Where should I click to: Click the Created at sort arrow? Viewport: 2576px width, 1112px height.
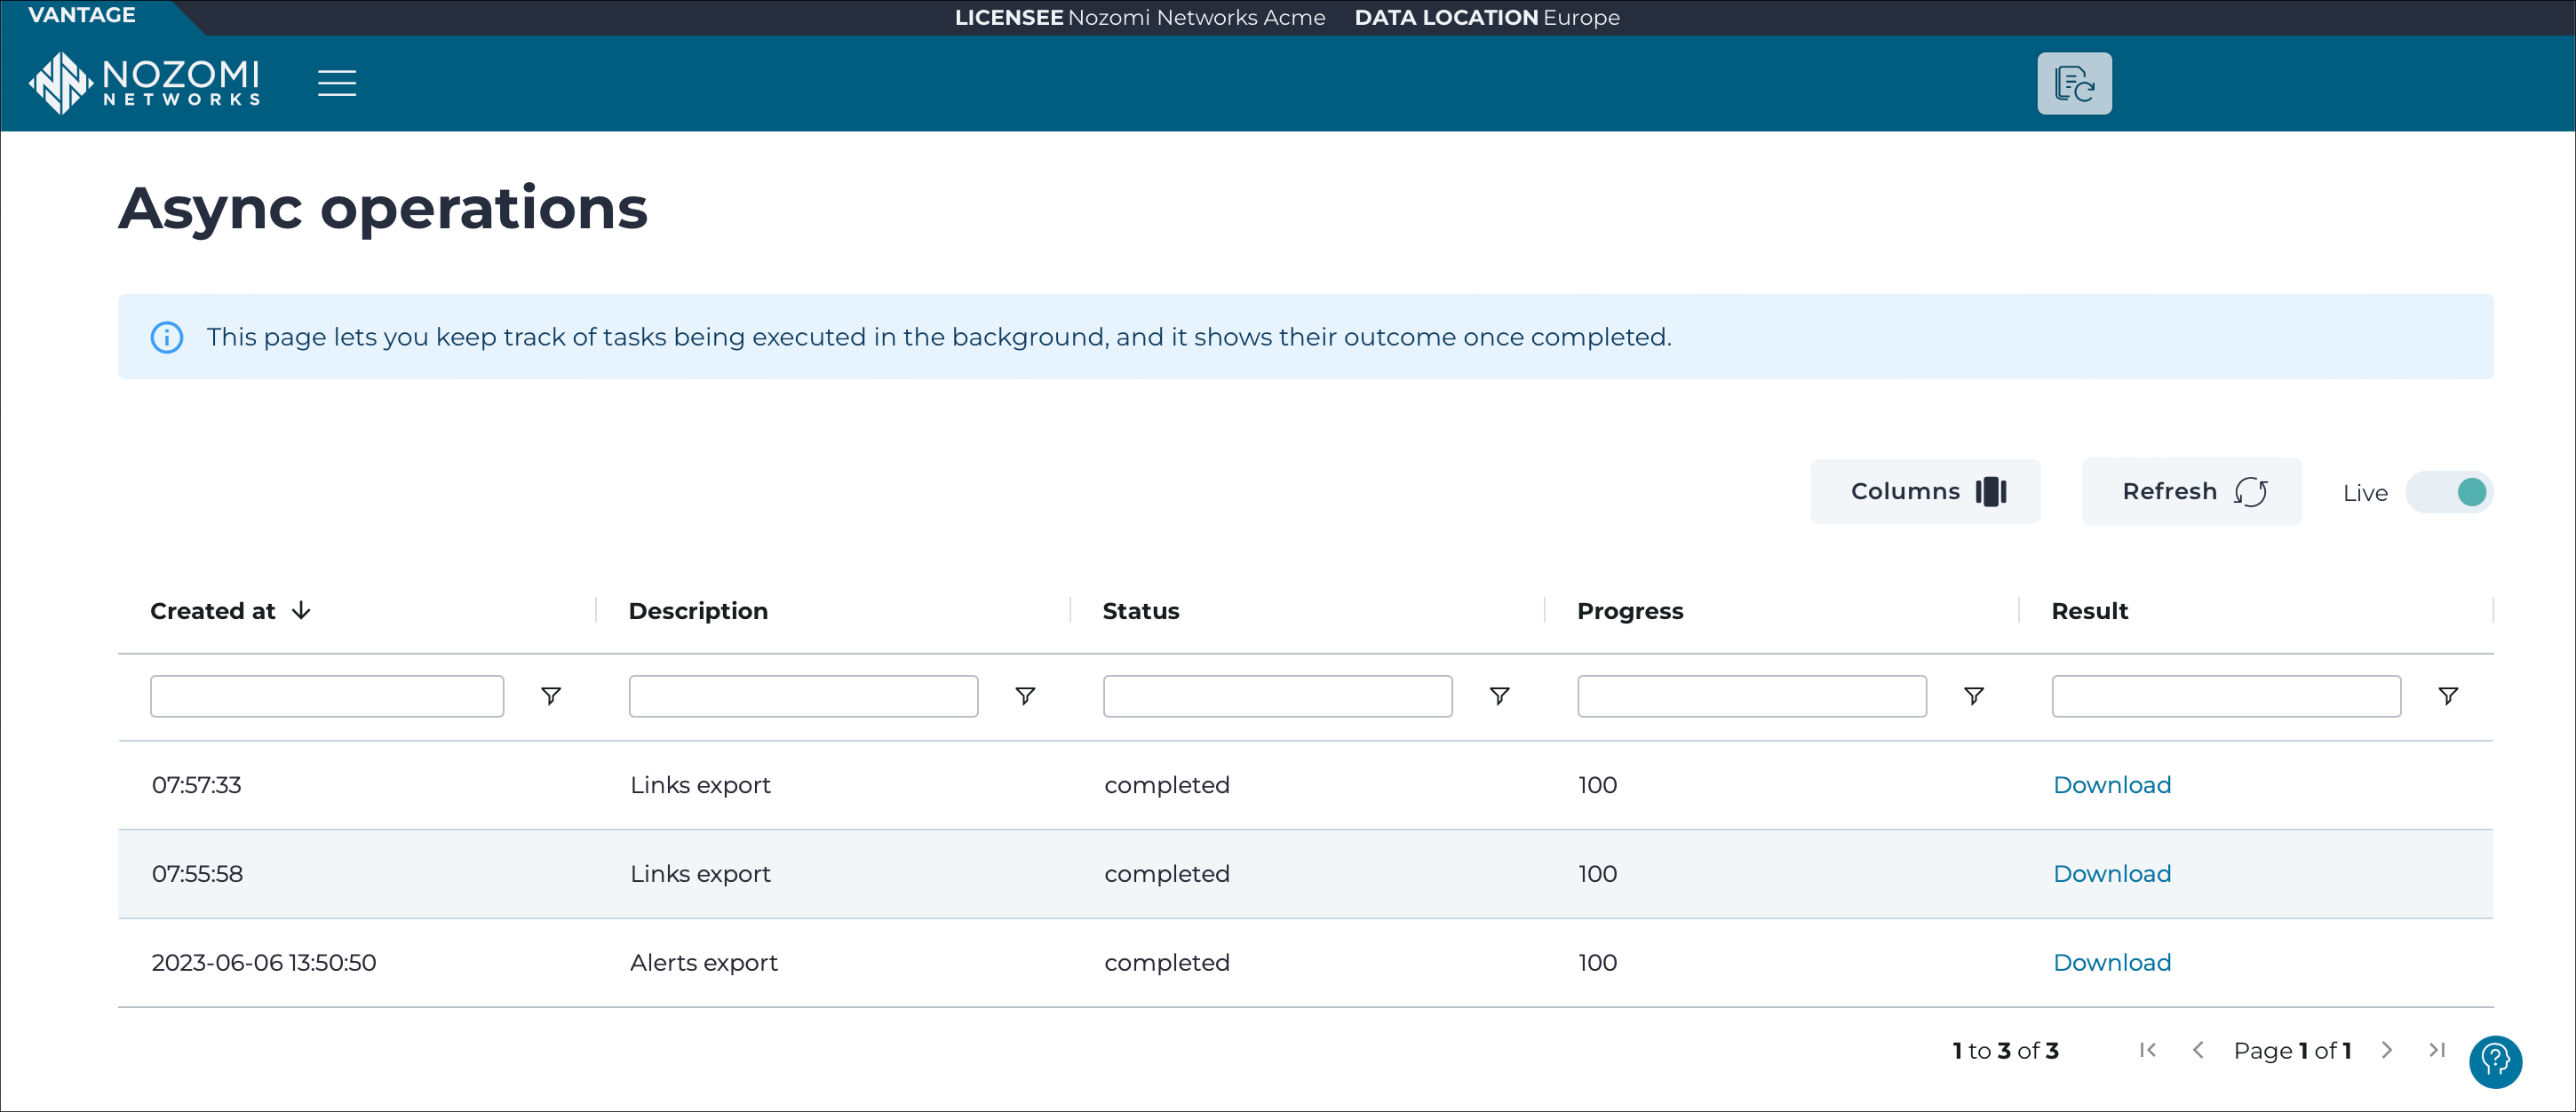301,610
